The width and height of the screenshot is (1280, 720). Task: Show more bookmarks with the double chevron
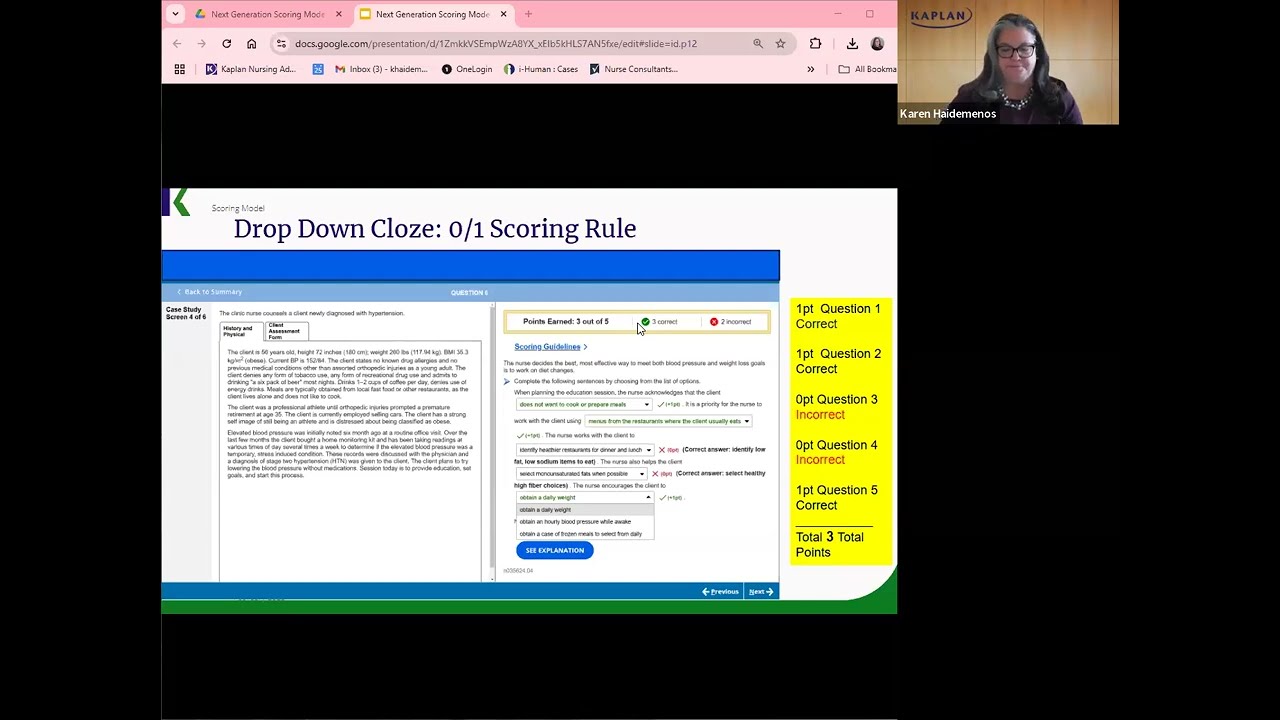click(x=810, y=69)
